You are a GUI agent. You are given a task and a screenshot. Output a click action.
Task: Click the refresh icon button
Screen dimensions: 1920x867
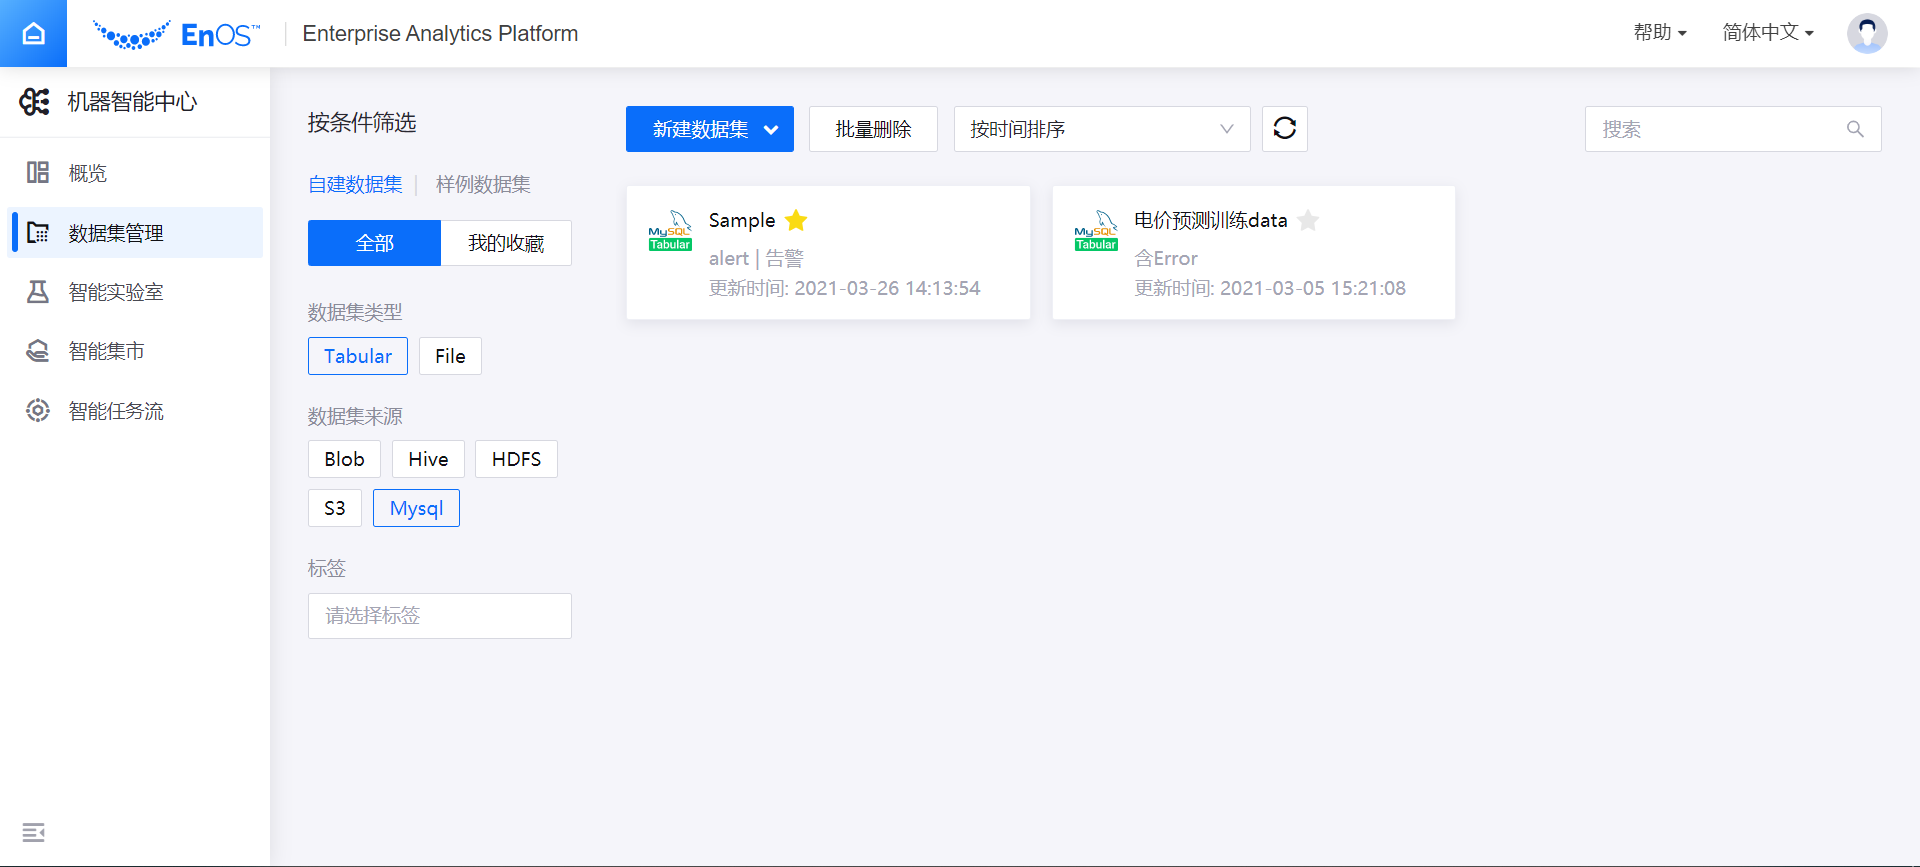1284,129
